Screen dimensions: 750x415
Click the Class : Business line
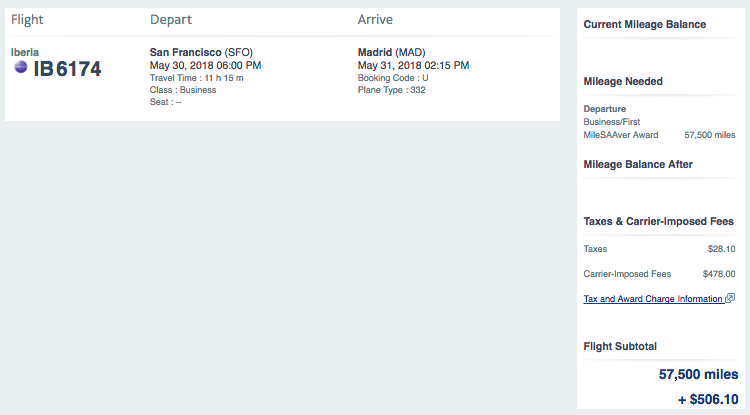(x=183, y=90)
